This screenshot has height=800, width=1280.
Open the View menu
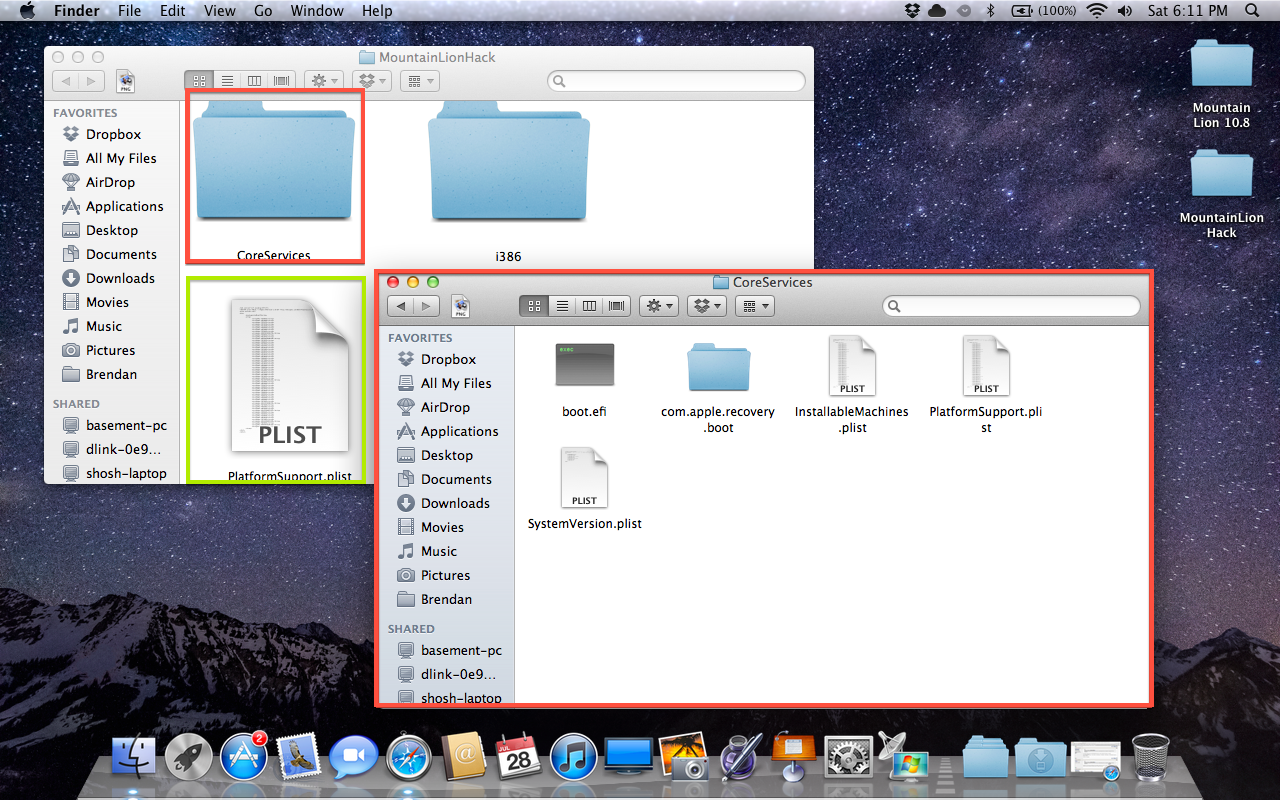[219, 11]
